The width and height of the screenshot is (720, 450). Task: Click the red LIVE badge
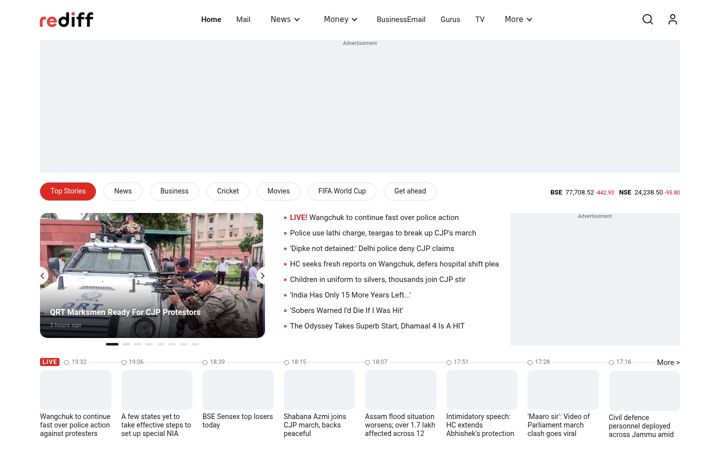[50, 362]
